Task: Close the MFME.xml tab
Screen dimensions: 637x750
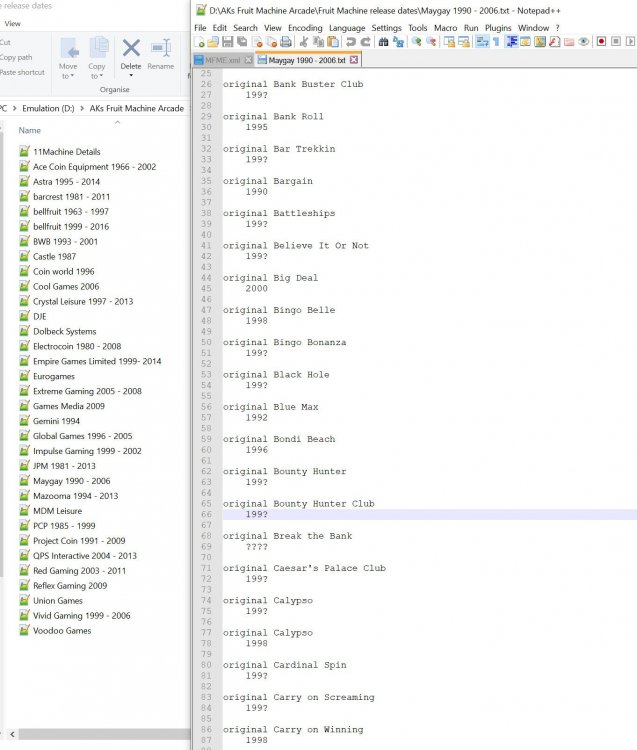Action: [x=248, y=60]
